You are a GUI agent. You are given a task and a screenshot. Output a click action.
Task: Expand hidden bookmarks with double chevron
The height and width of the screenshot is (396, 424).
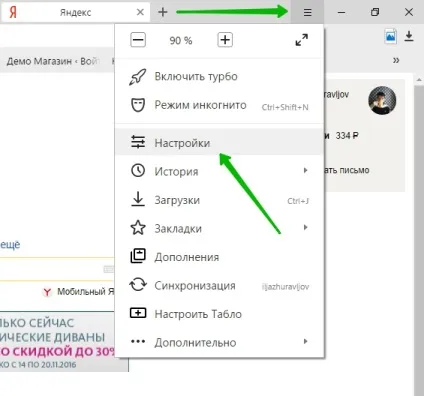tap(396, 60)
